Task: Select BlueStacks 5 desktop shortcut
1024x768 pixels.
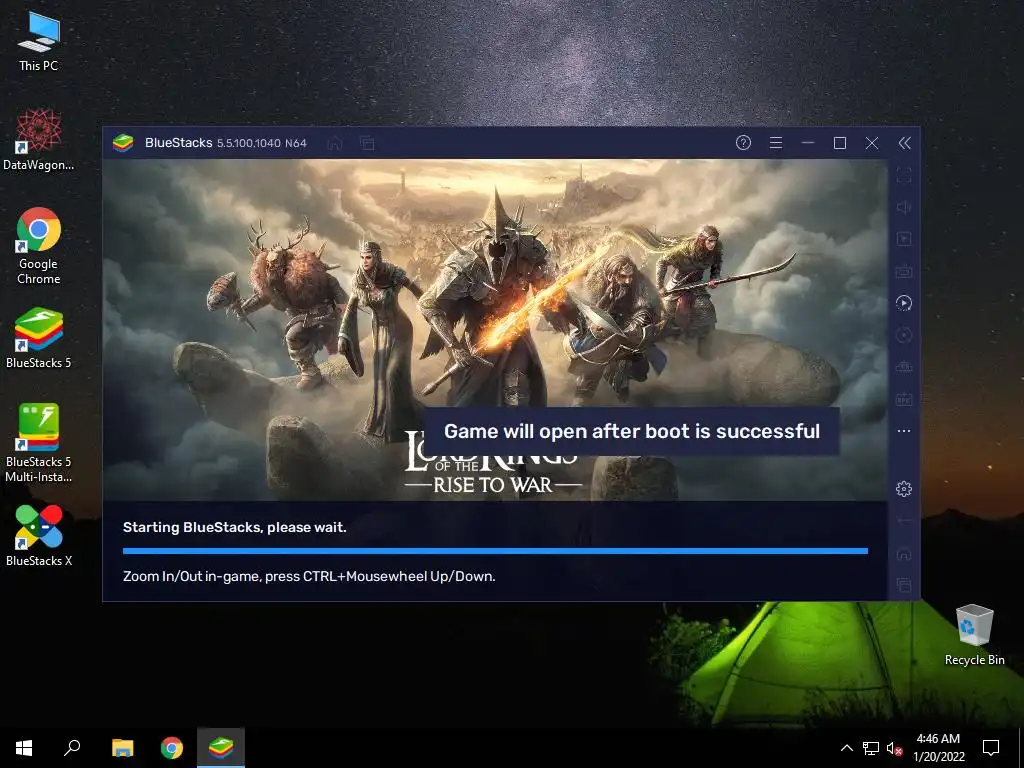Action: coord(39,338)
